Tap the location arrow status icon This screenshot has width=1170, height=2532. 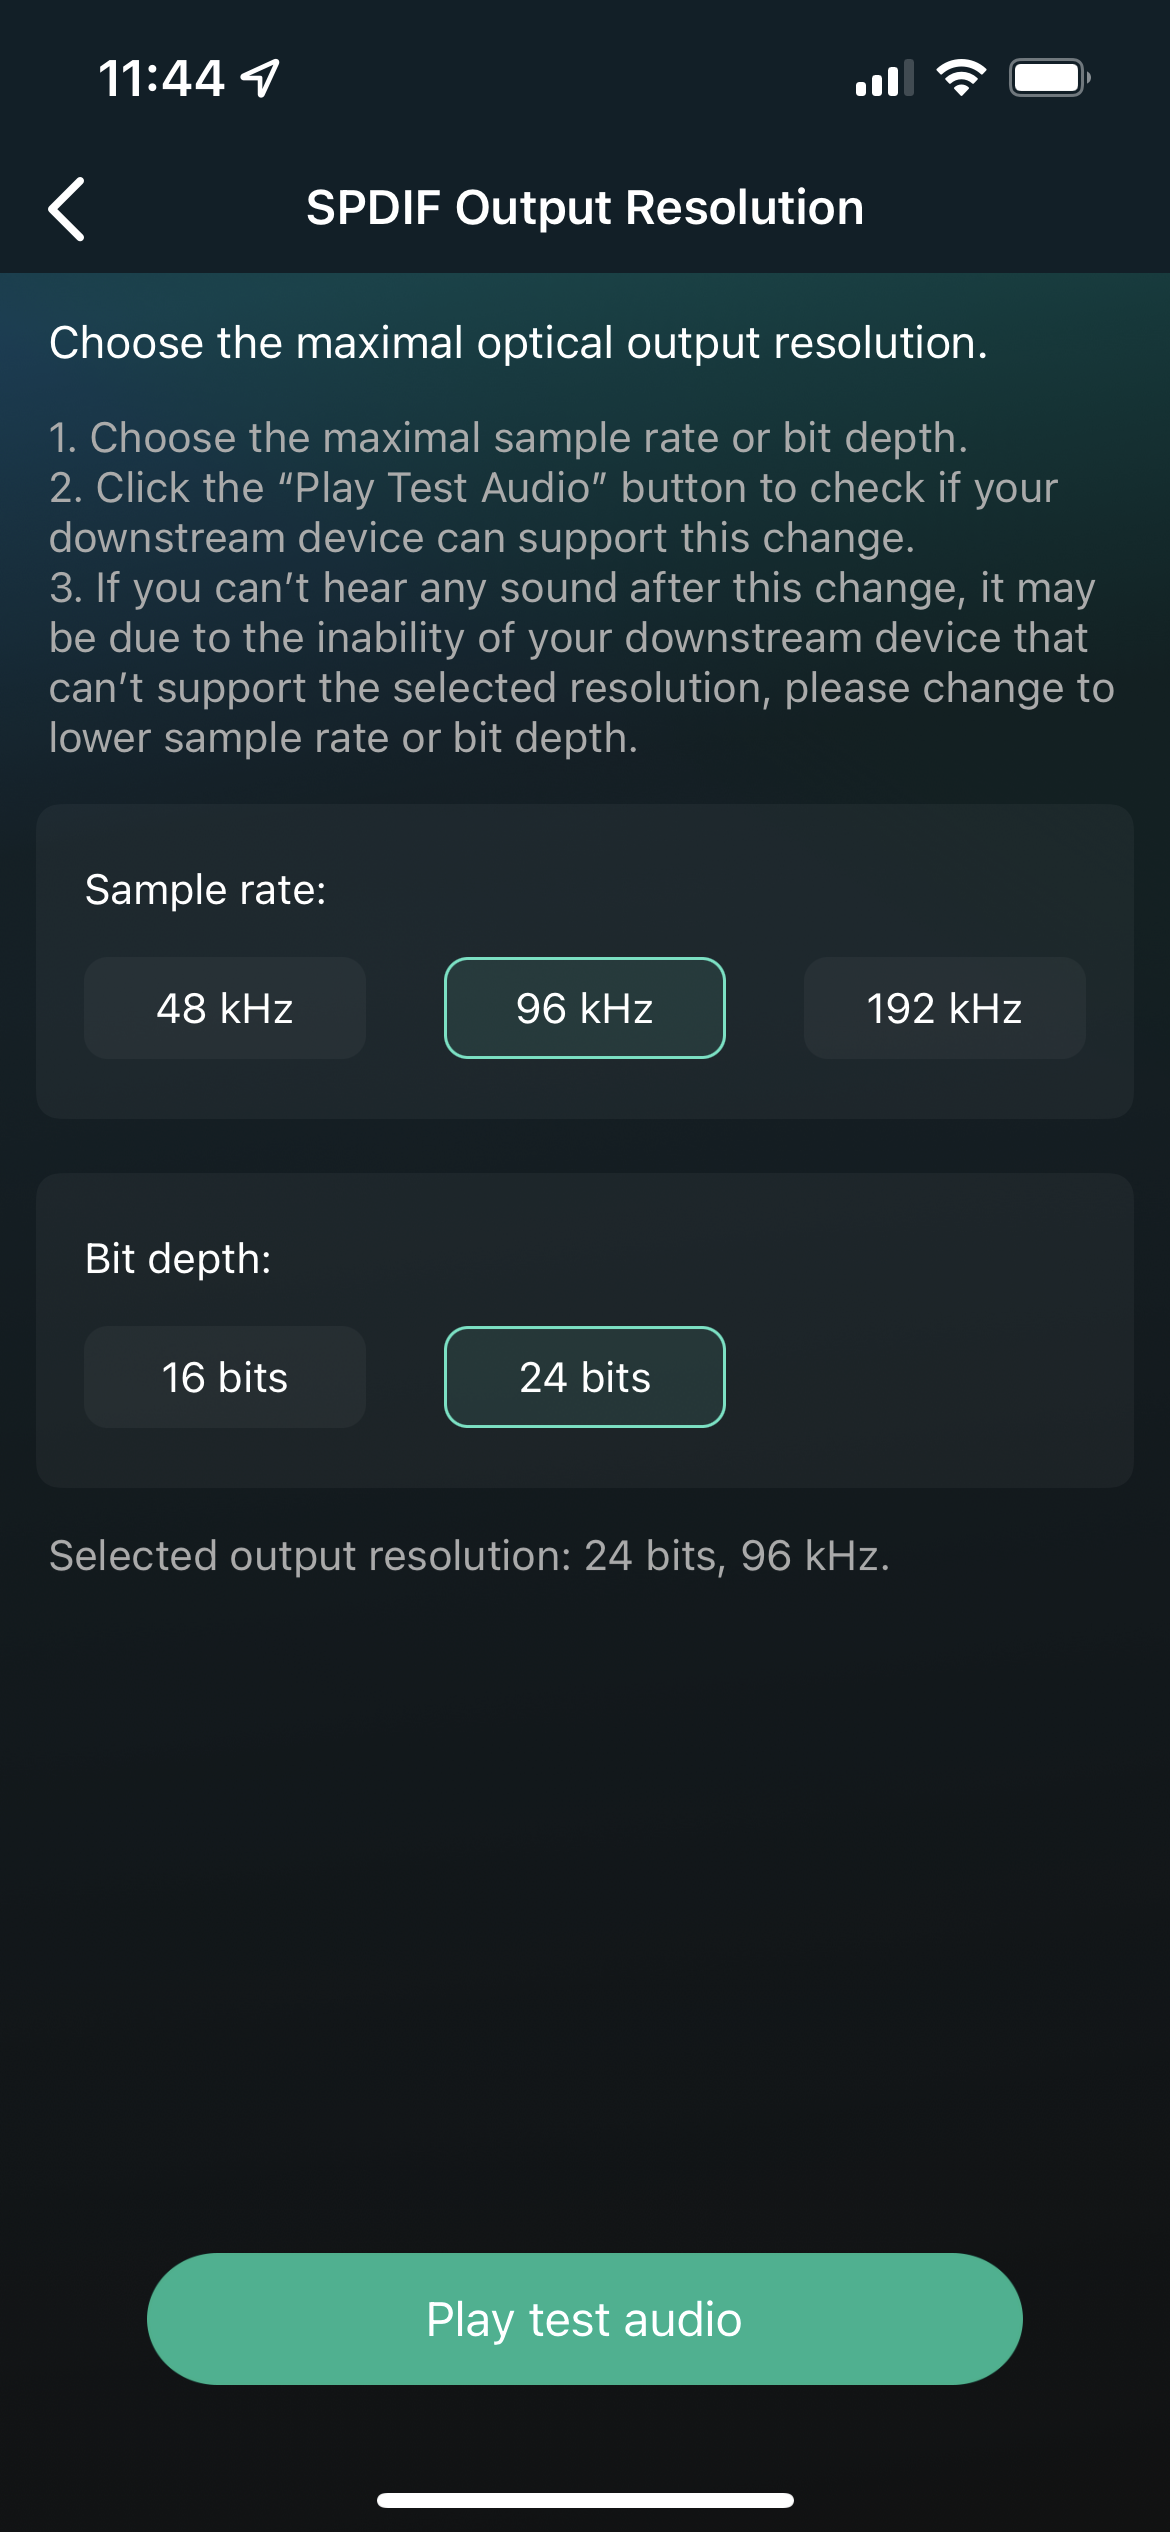(260, 78)
